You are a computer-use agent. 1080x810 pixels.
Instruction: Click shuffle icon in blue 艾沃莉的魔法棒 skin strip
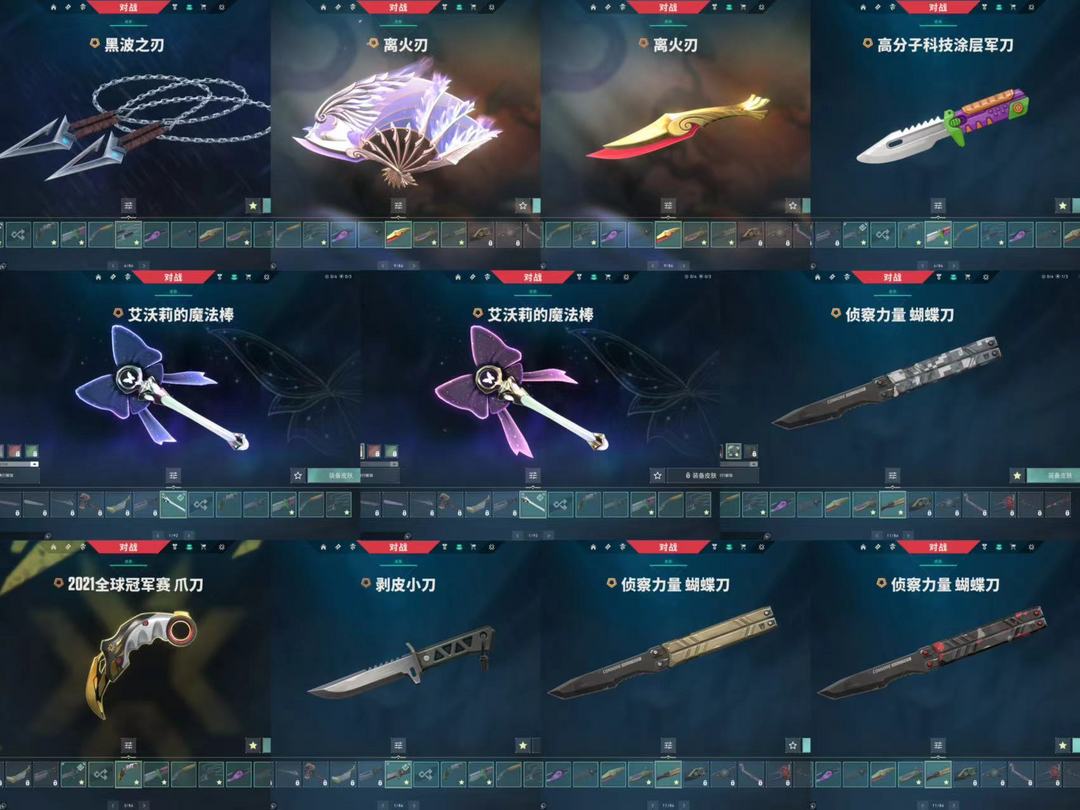click(200, 505)
